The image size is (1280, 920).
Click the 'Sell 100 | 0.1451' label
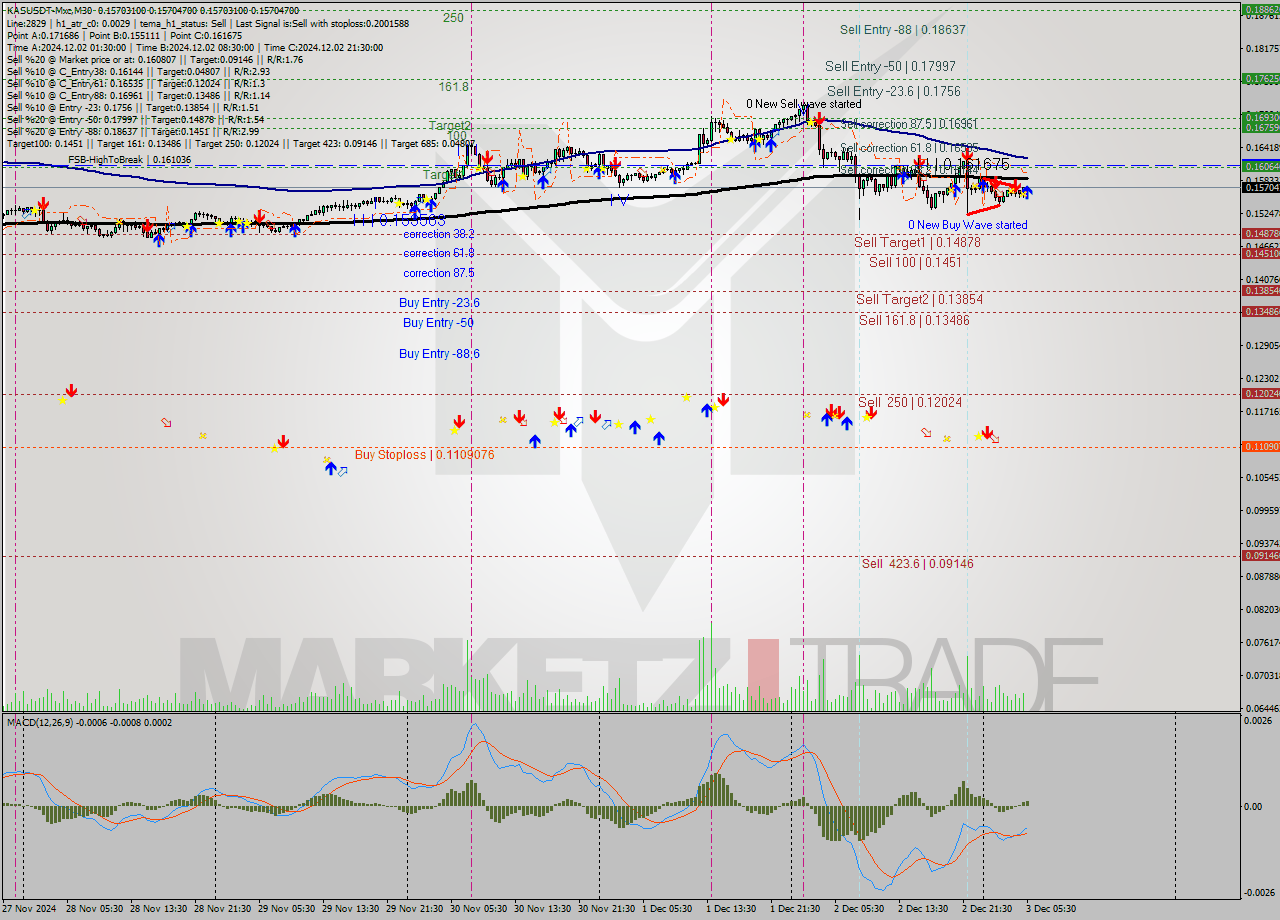click(x=915, y=262)
